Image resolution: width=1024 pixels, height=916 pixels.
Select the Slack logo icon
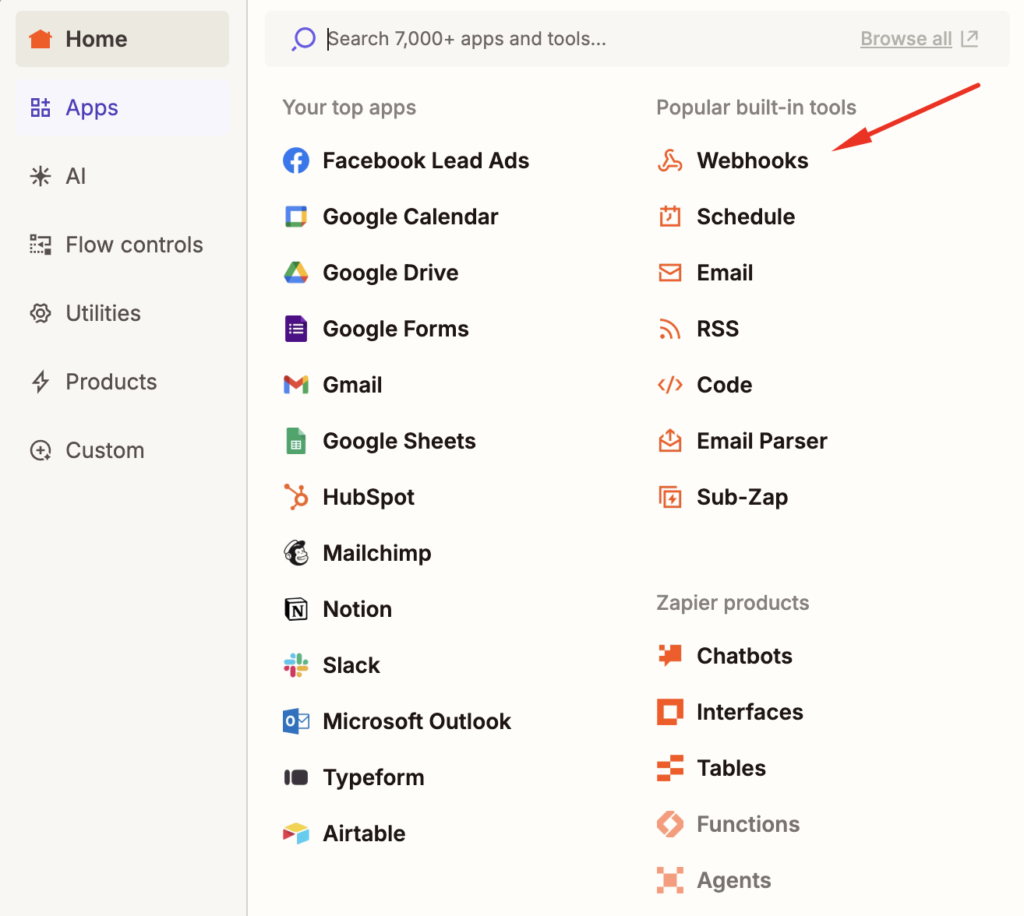[x=296, y=665]
